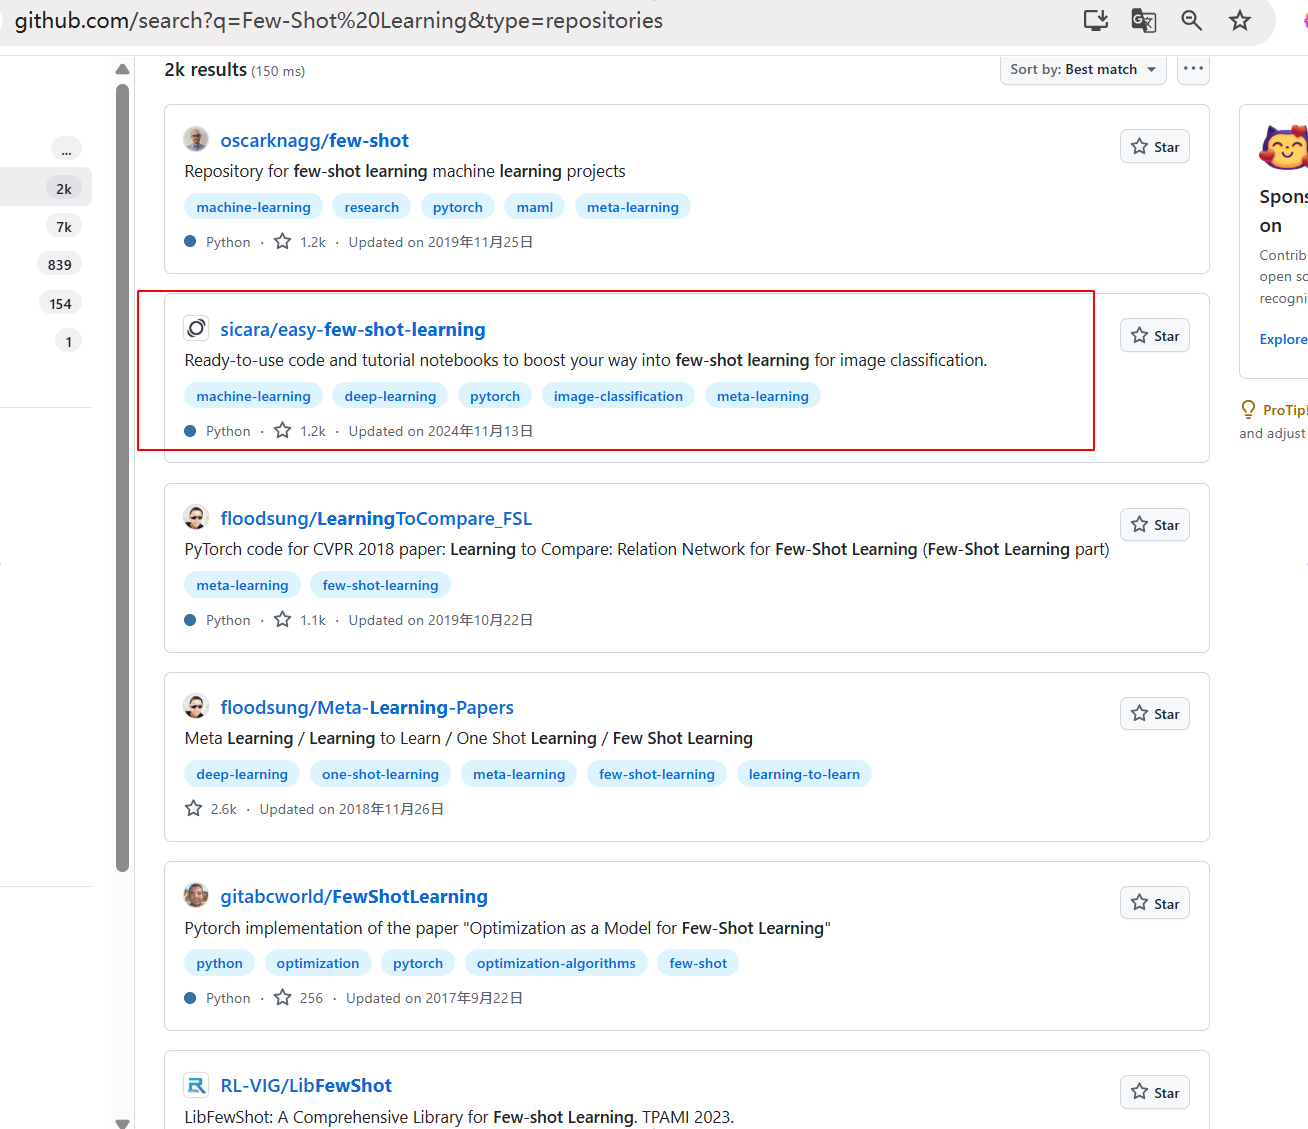Click the star count 1.2k on oscarknagg/few-shot
This screenshot has width=1308, height=1129.
[300, 242]
